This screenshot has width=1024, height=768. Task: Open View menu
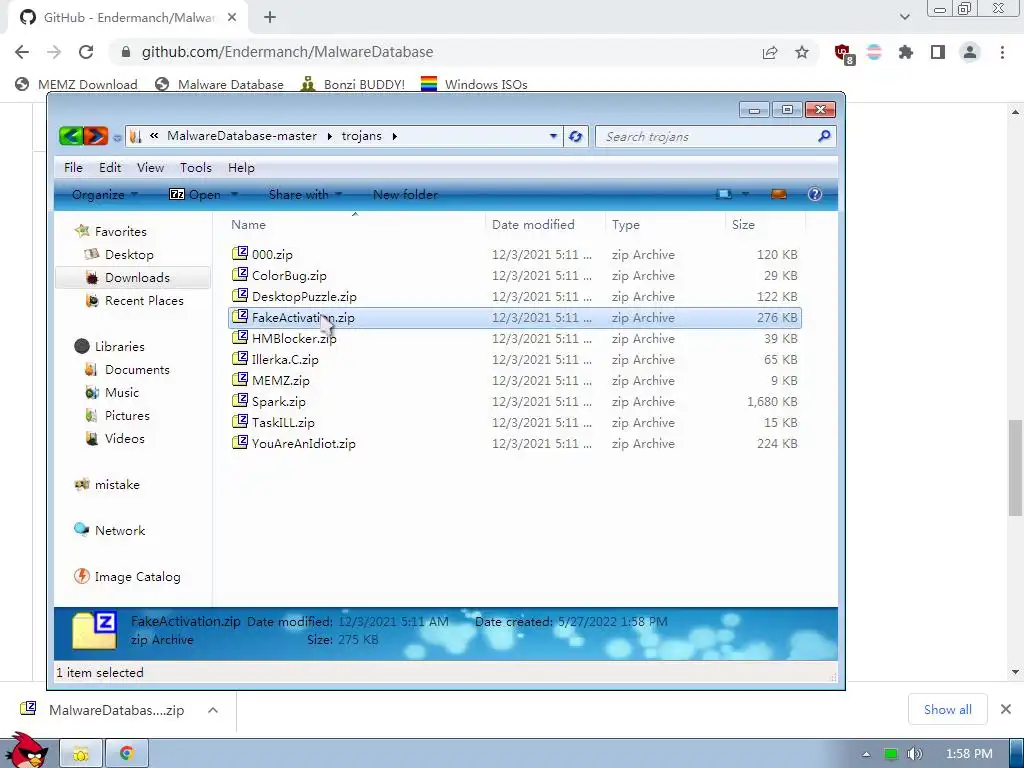point(150,167)
